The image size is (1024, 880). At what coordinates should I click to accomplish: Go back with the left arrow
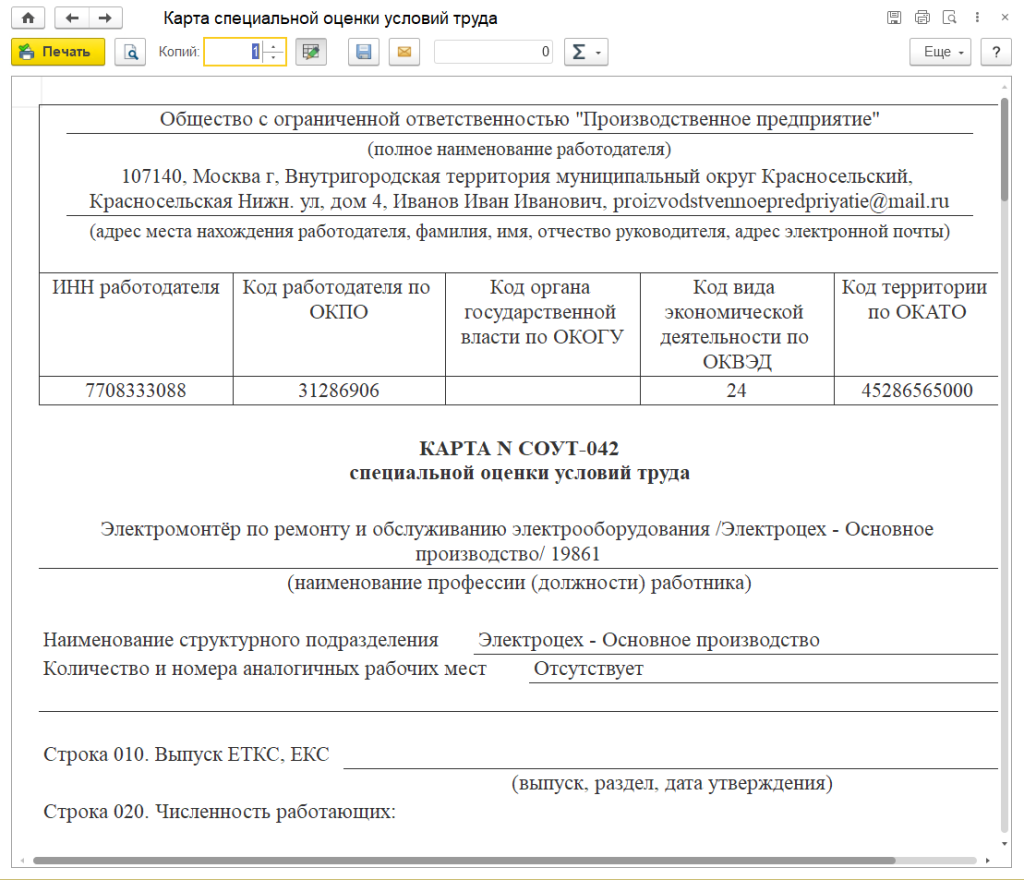tap(72, 19)
